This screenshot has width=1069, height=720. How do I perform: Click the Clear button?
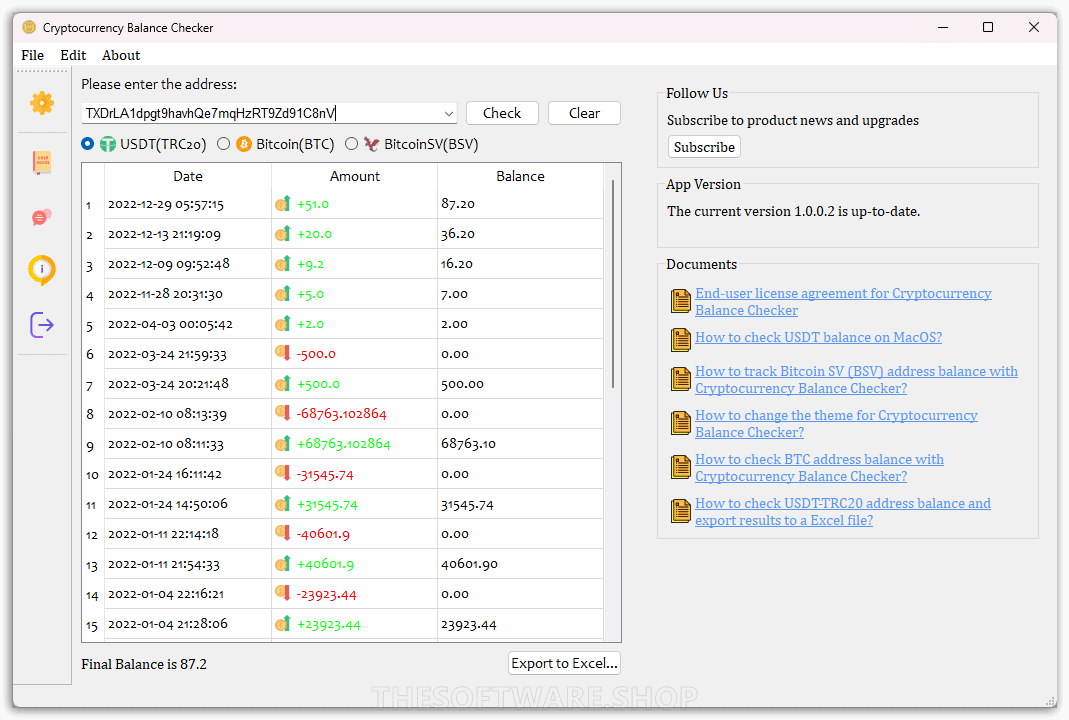point(584,113)
